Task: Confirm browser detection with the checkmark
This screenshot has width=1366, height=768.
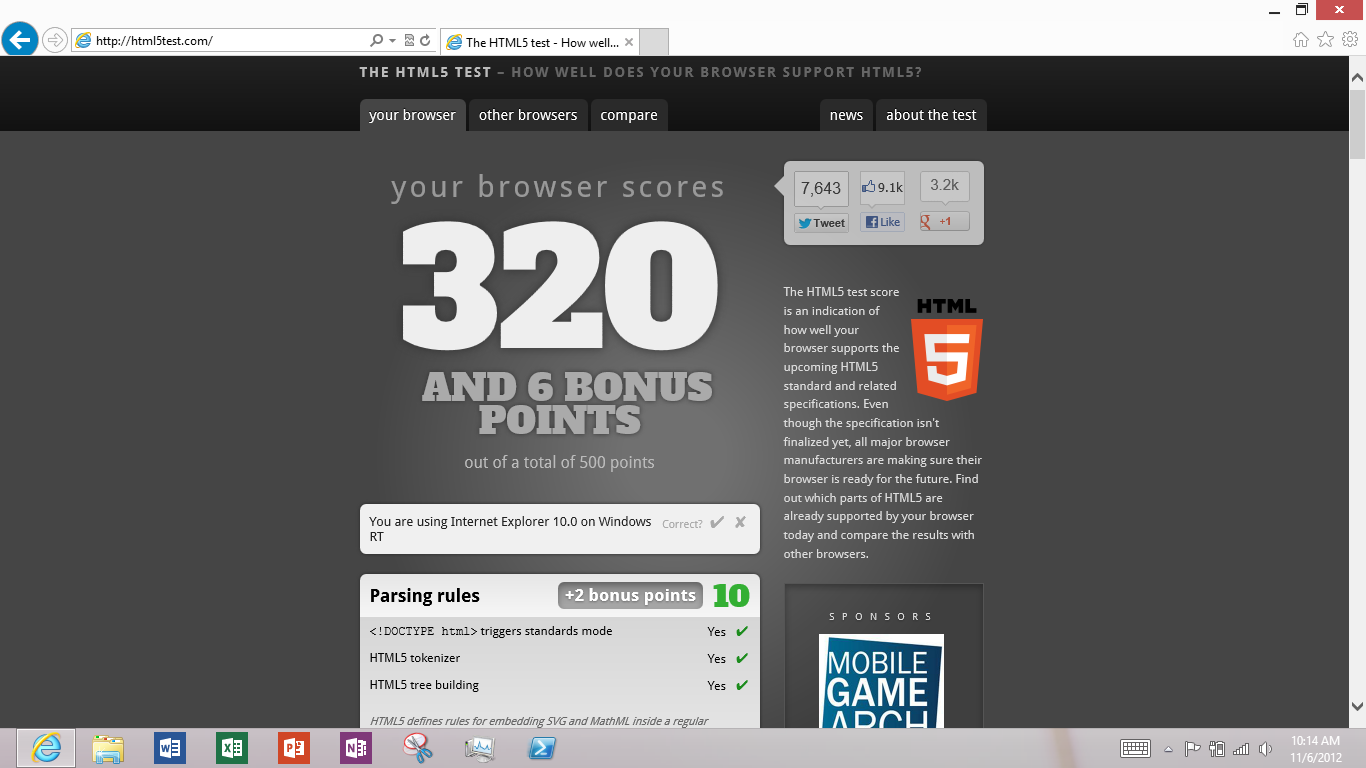Action: pos(717,523)
